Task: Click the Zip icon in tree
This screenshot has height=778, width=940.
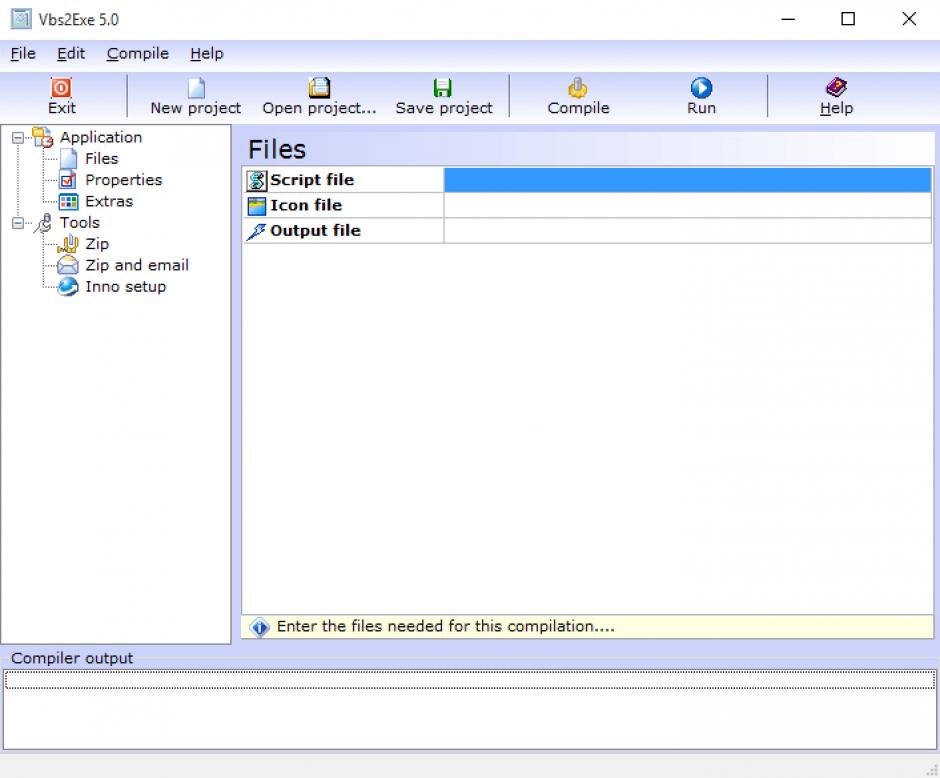Action: [68, 244]
